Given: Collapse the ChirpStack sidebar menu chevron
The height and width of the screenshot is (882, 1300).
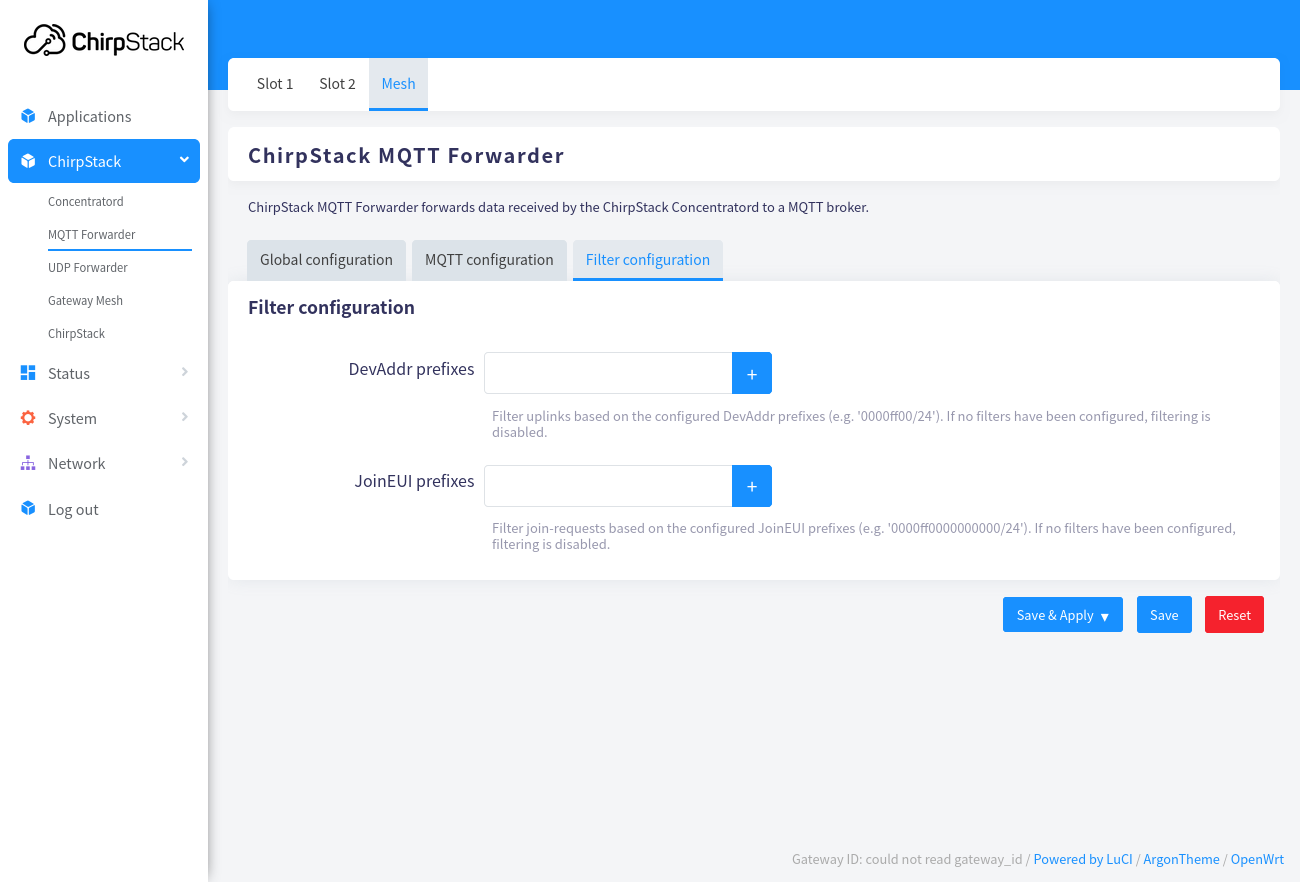Looking at the screenshot, I should click(184, 160).
